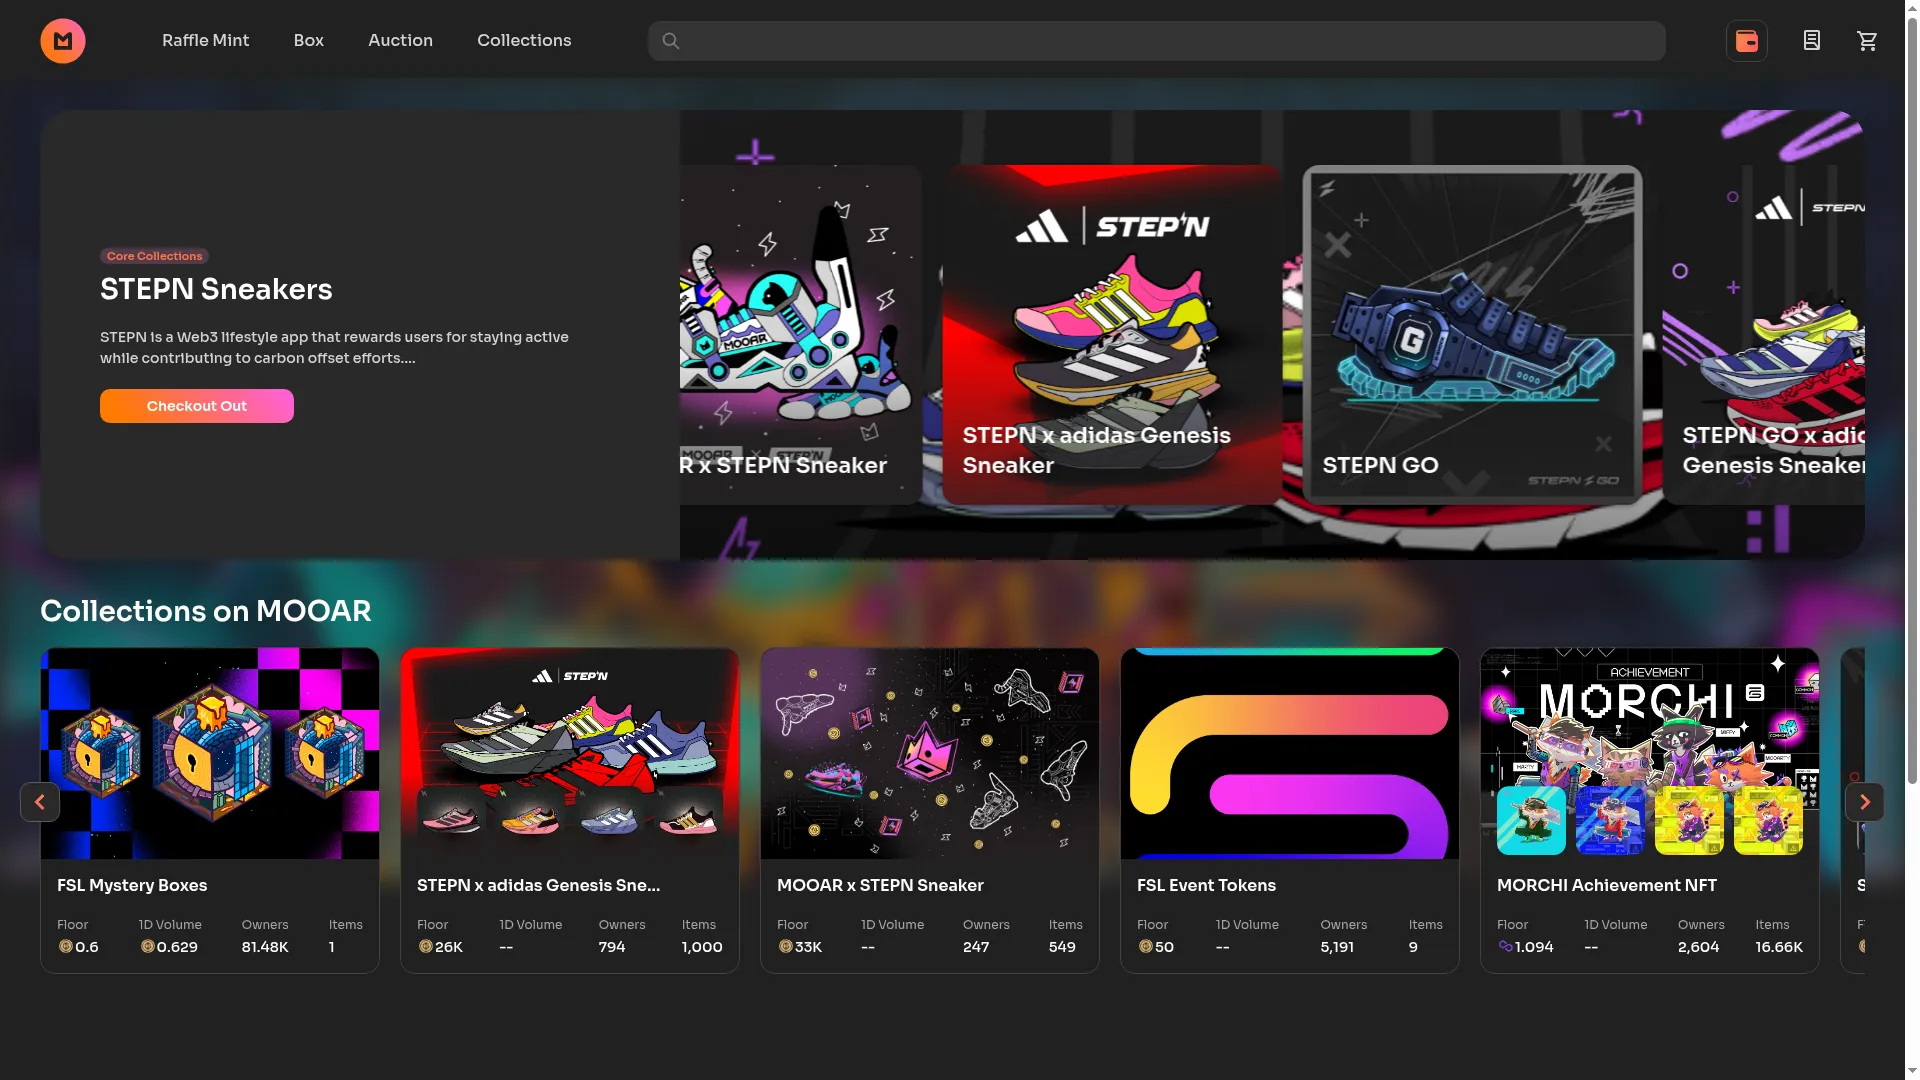This screenshot has width=1920, height=1080.
Task: Click the Core Collections tag
Action: [154, 256]
